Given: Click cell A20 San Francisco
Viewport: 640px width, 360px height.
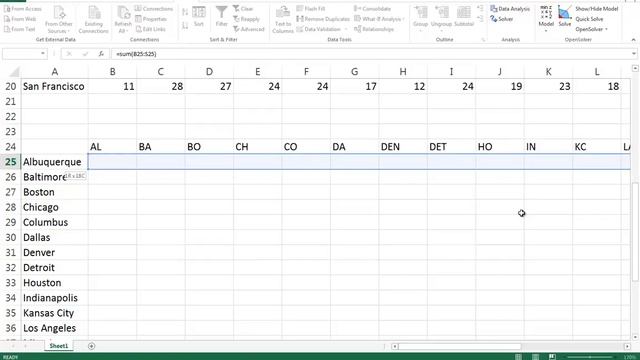Looking at the screenshot, I should click(54, 87).
